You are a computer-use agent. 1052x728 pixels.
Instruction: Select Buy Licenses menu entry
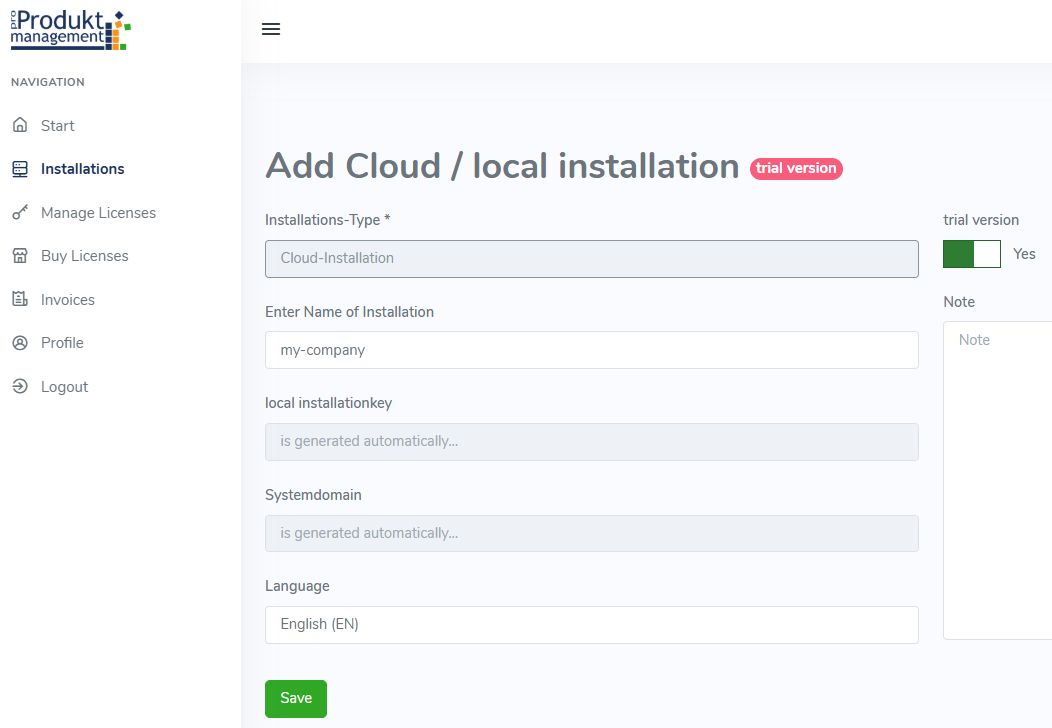85,256
